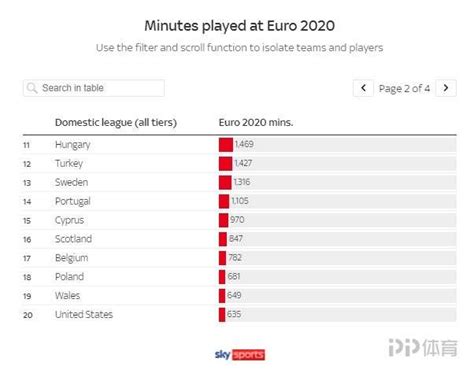Sort by Domestic league column header
The width and height of the screenshot is (474, 373).
[x=116, y=123]
